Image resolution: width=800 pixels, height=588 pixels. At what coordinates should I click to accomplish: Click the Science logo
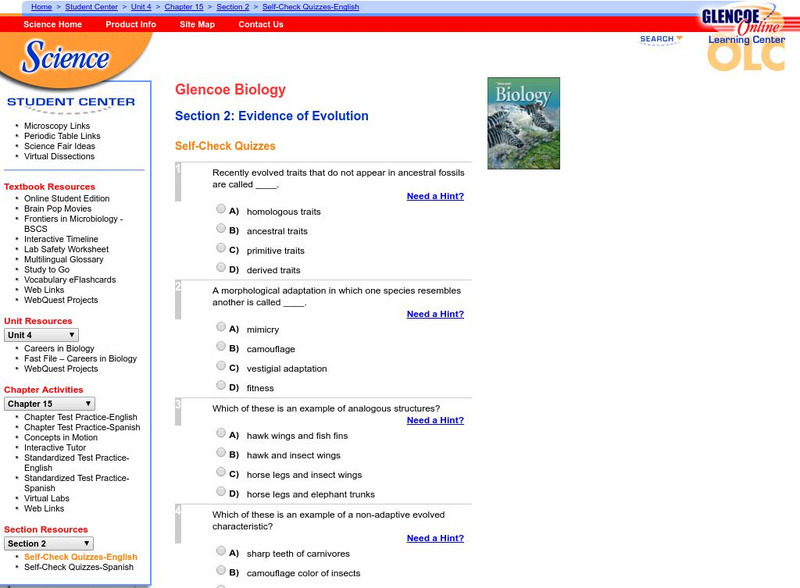(65, 57)
